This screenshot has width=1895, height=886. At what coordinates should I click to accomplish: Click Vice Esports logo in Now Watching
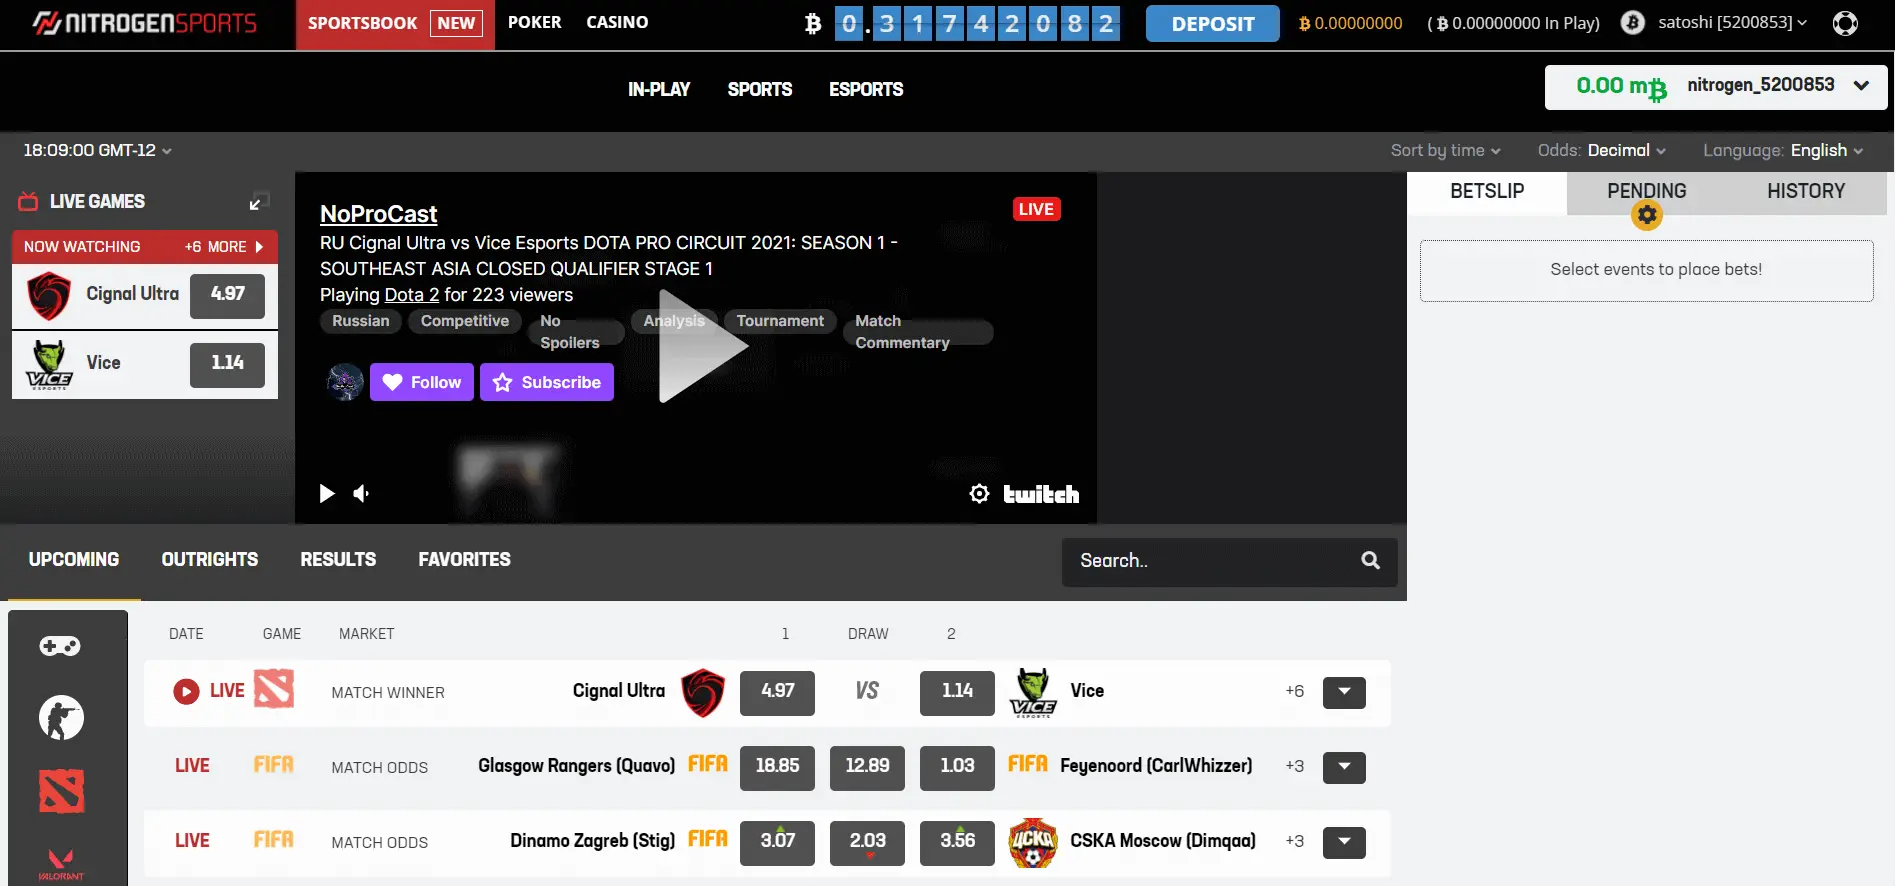pos(49,364)
